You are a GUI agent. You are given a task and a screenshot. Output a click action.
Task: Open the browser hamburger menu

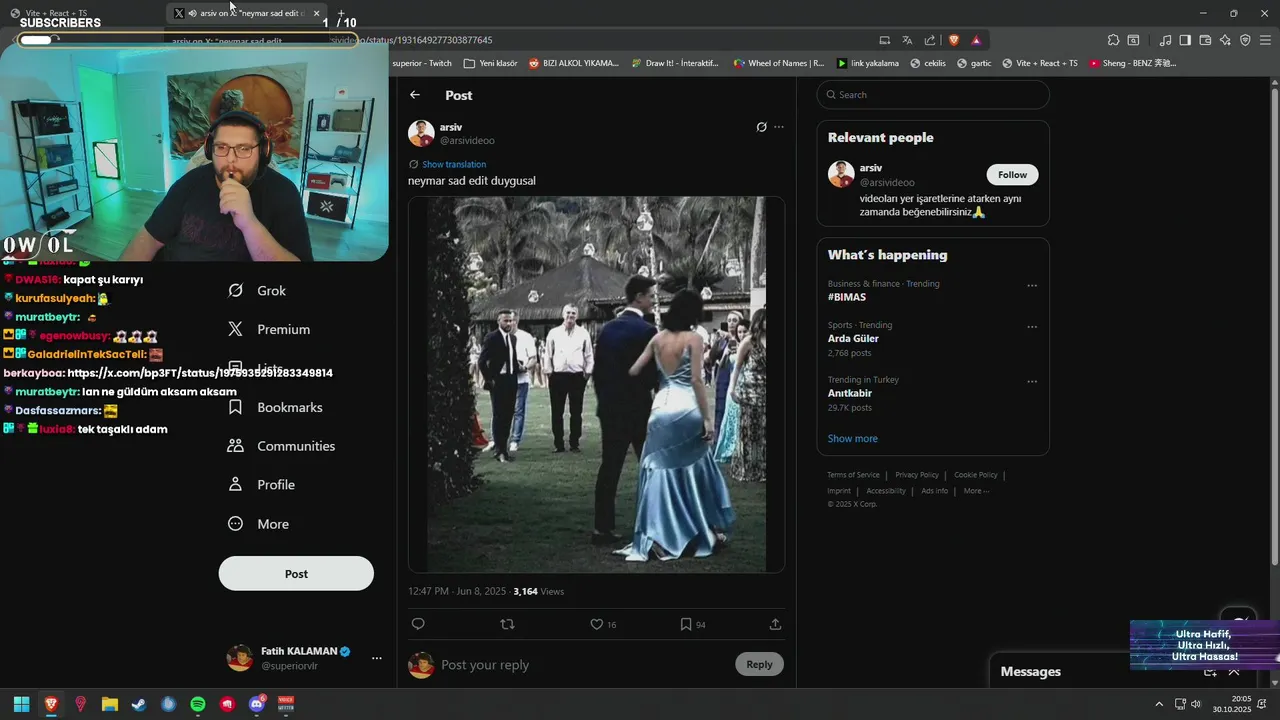1266,40
